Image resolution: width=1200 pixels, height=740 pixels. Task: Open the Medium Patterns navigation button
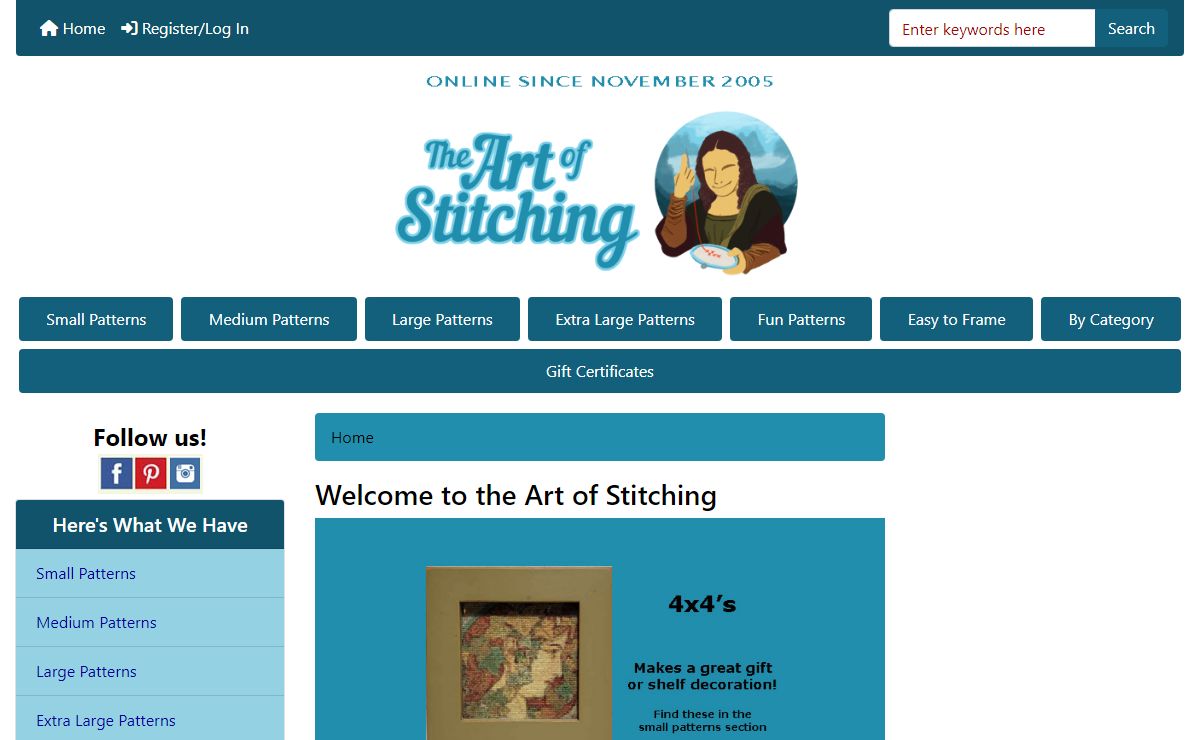[269, 319]
